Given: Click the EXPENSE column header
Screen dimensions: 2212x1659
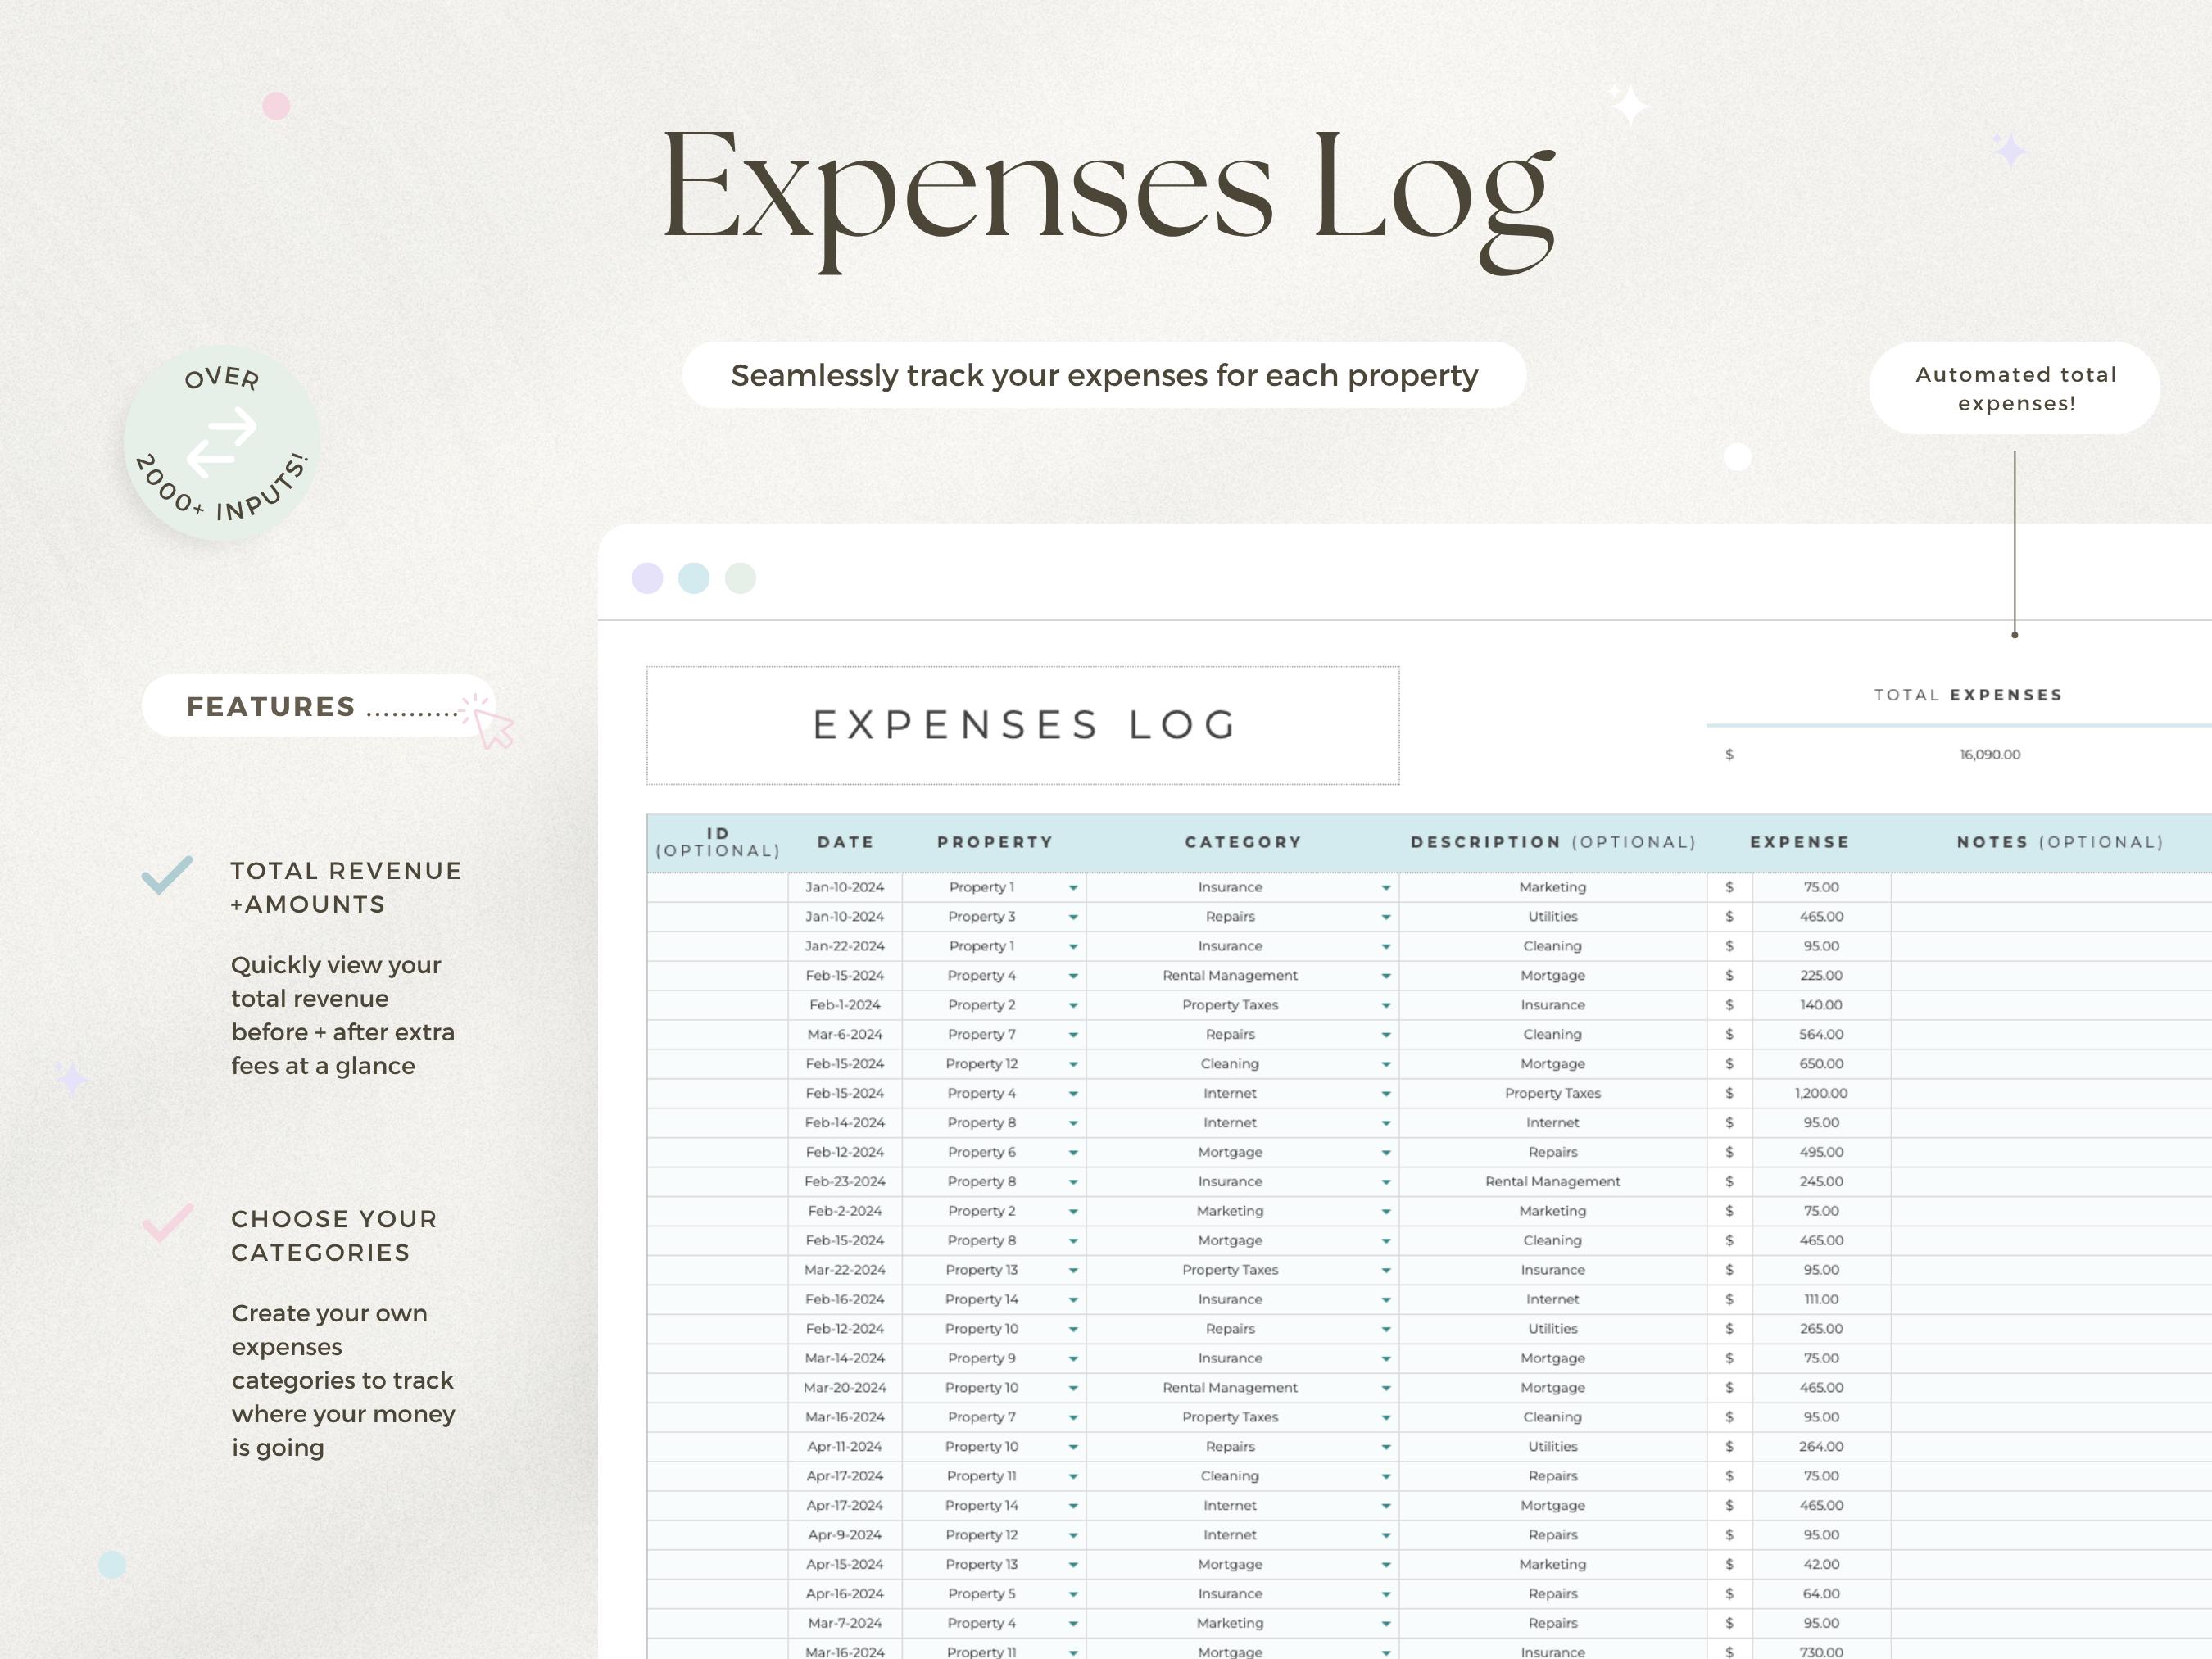Looking at the screenshot, I should tap(1800, 842).
